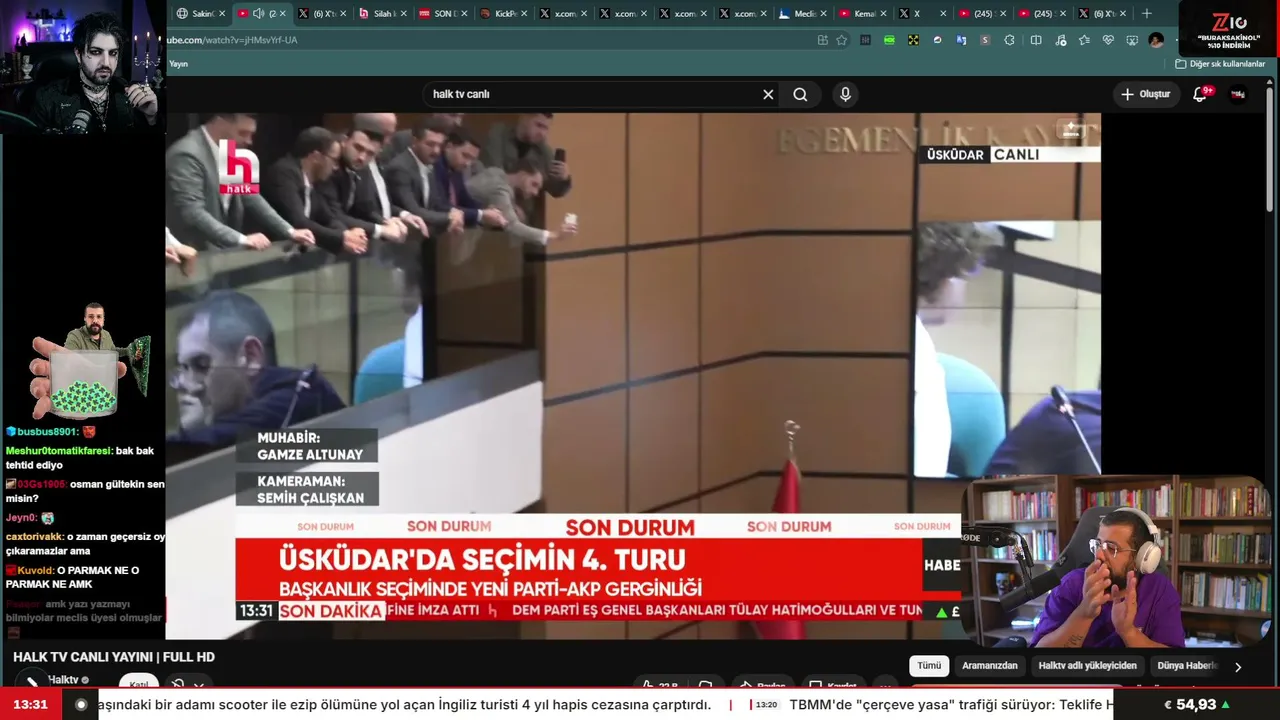
Task: Click the round white-and-red extension icon
Action: (x=937, y=40)
